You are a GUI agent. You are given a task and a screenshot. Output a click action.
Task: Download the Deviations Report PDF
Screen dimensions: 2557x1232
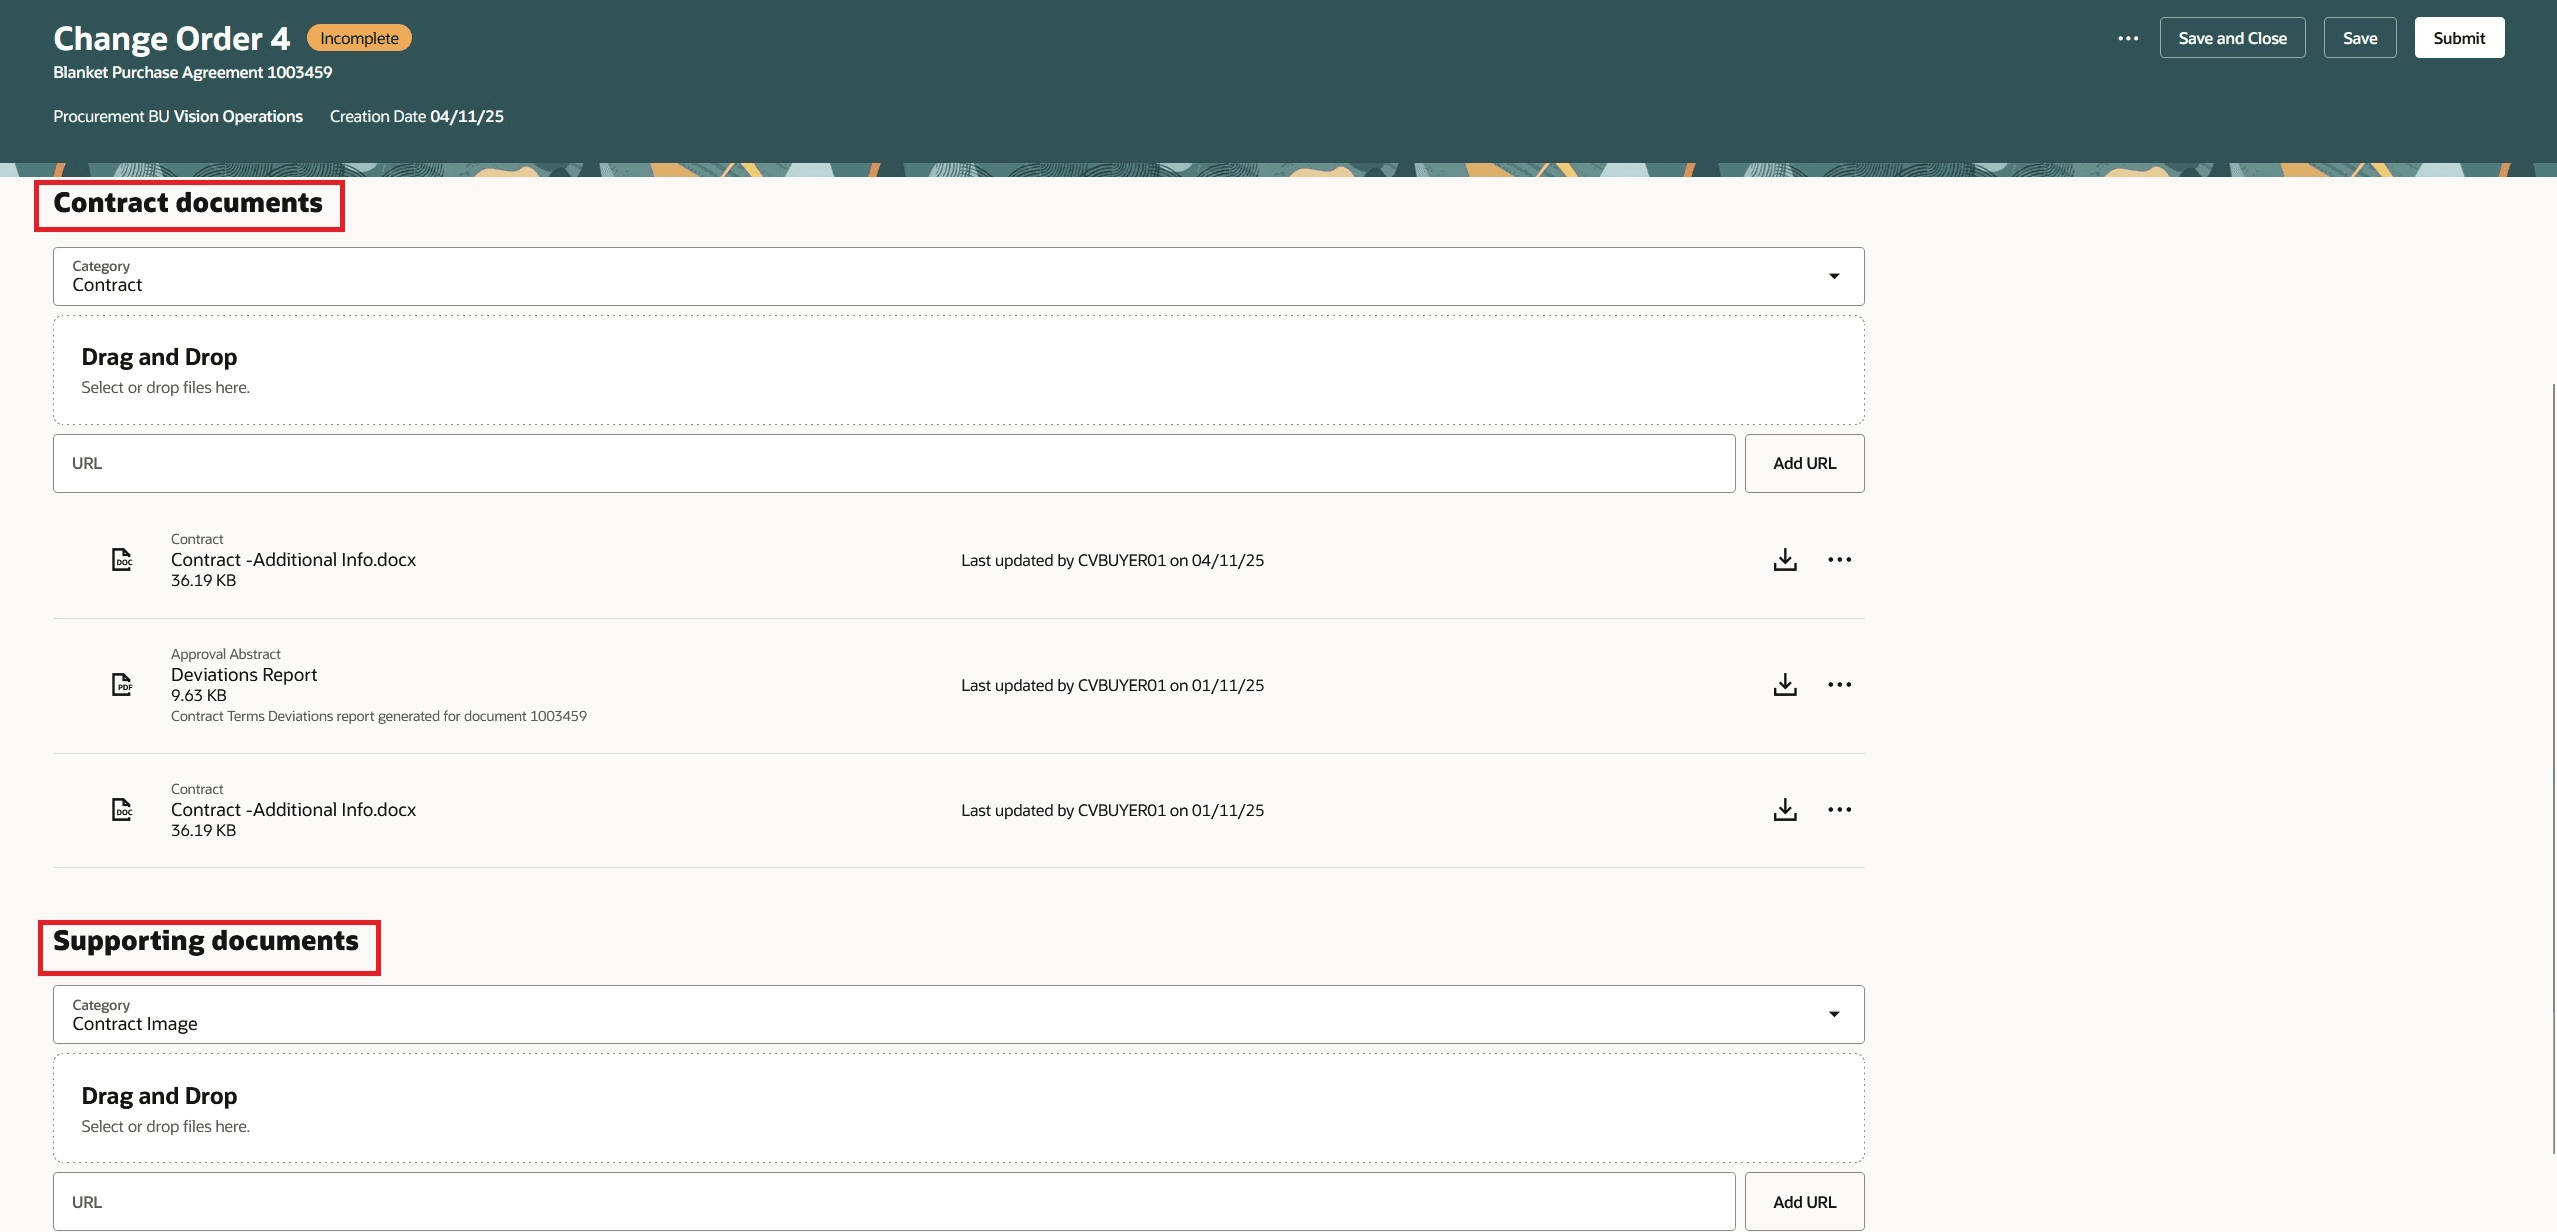point(1785,684)
